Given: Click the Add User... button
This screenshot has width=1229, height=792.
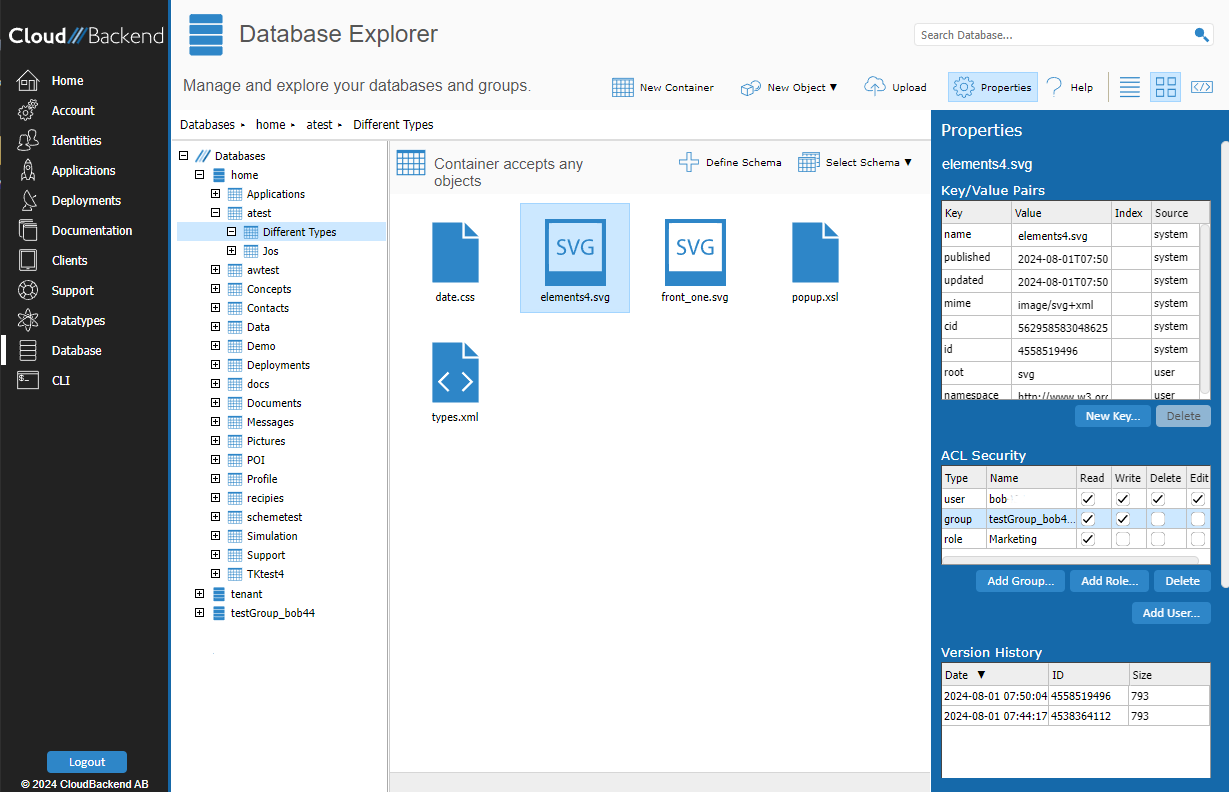Looking at the screenshot, I should (x=1171, y=613).
